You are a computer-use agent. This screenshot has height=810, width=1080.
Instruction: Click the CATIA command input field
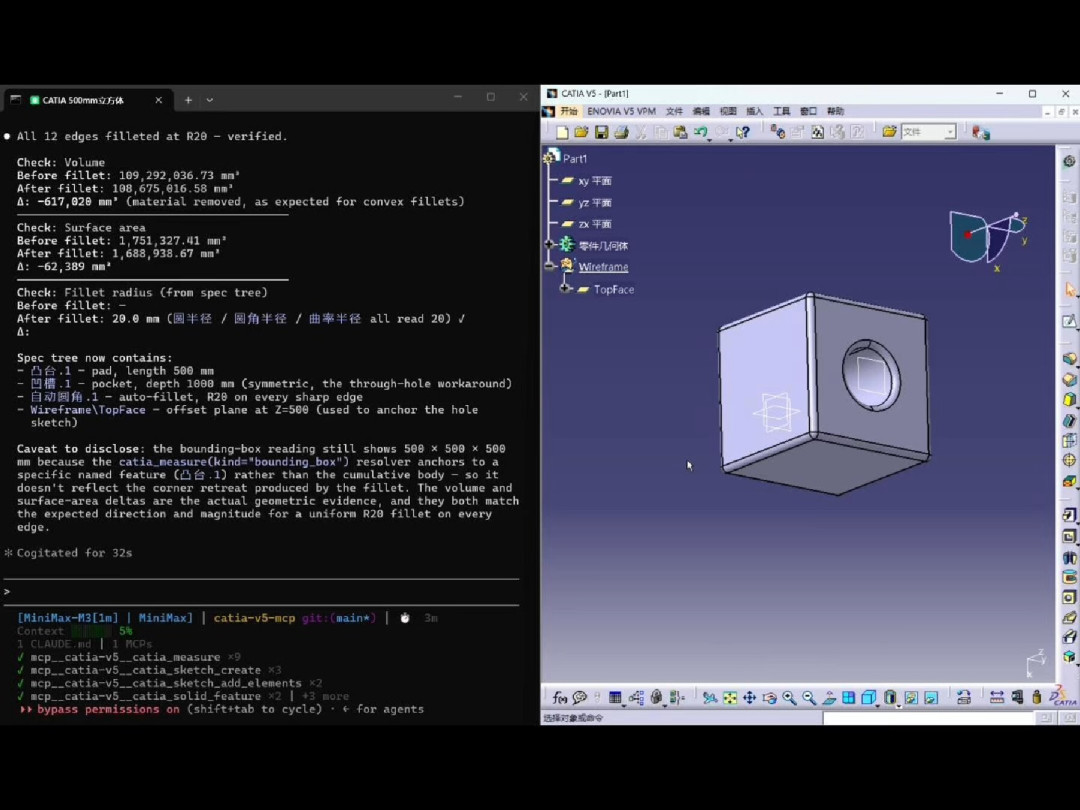pyautogui.click(x=928, y=718)
